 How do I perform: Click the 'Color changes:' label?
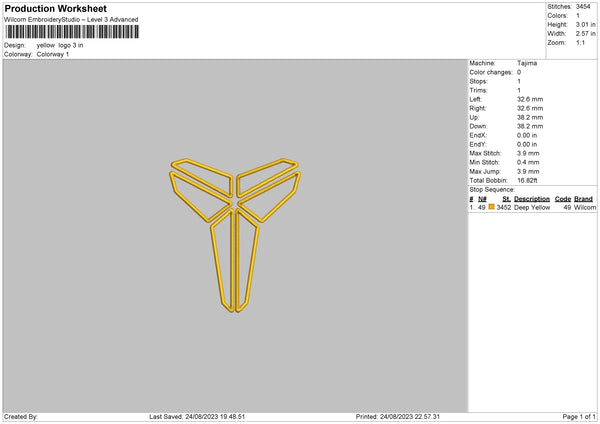491,72
